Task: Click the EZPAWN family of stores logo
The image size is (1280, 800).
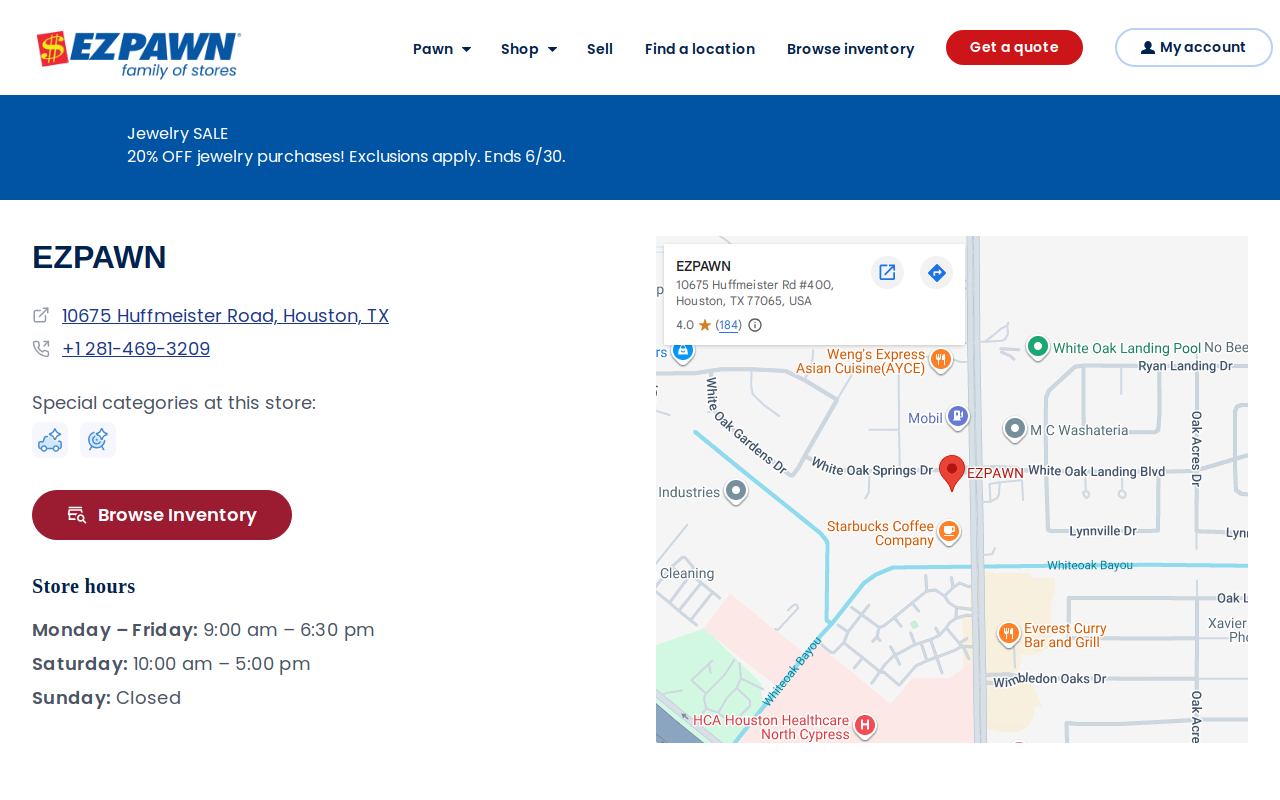Action: tap(139, 54)
